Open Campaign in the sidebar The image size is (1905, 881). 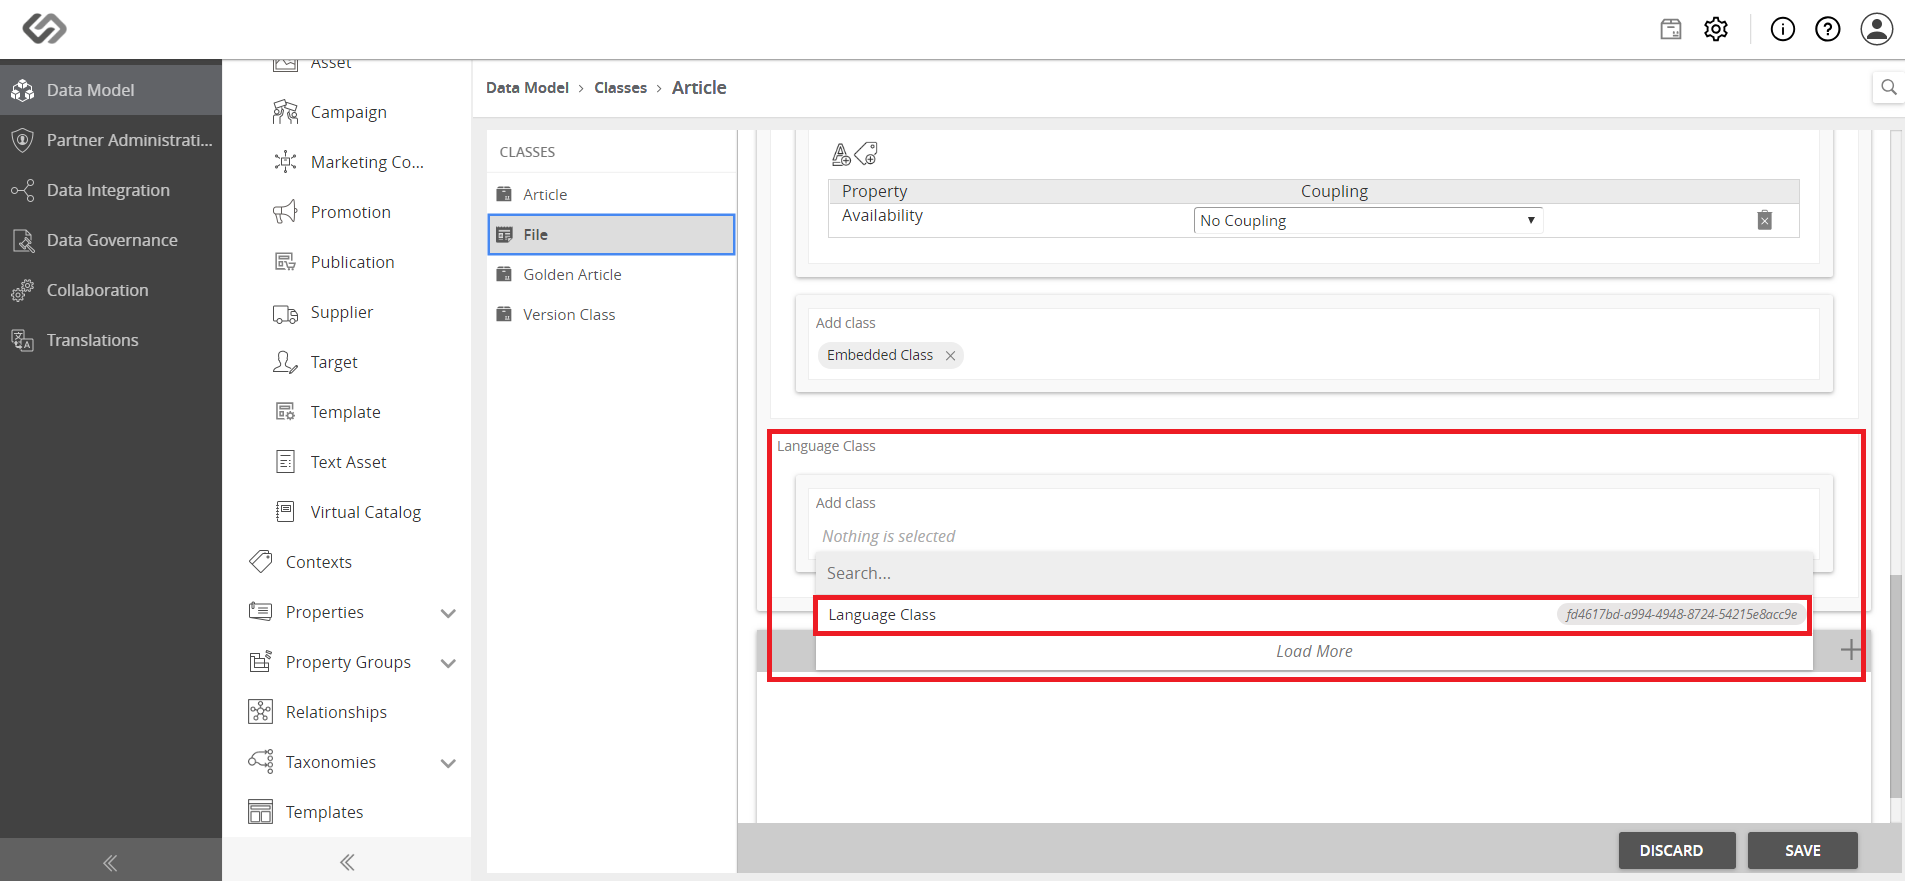[x=348, y=112]
